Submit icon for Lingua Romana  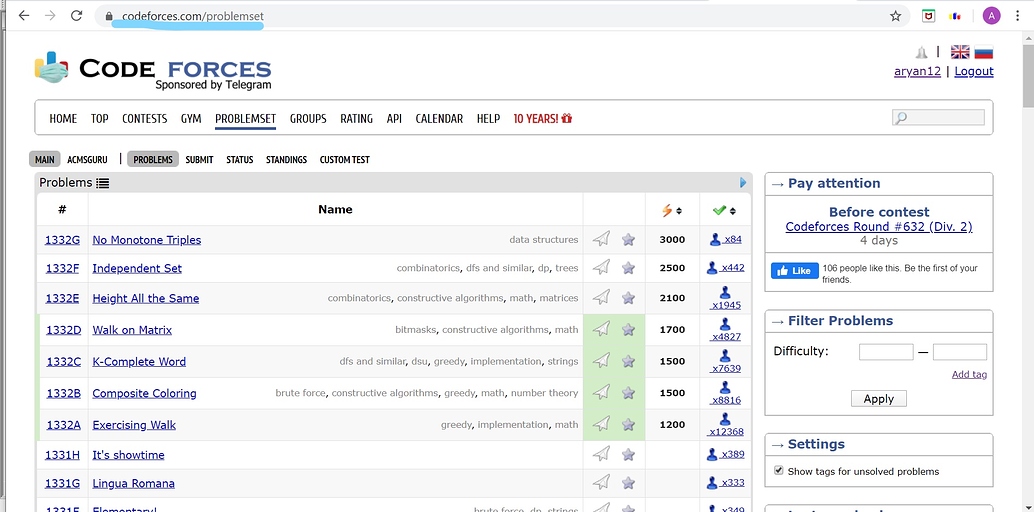601,482
